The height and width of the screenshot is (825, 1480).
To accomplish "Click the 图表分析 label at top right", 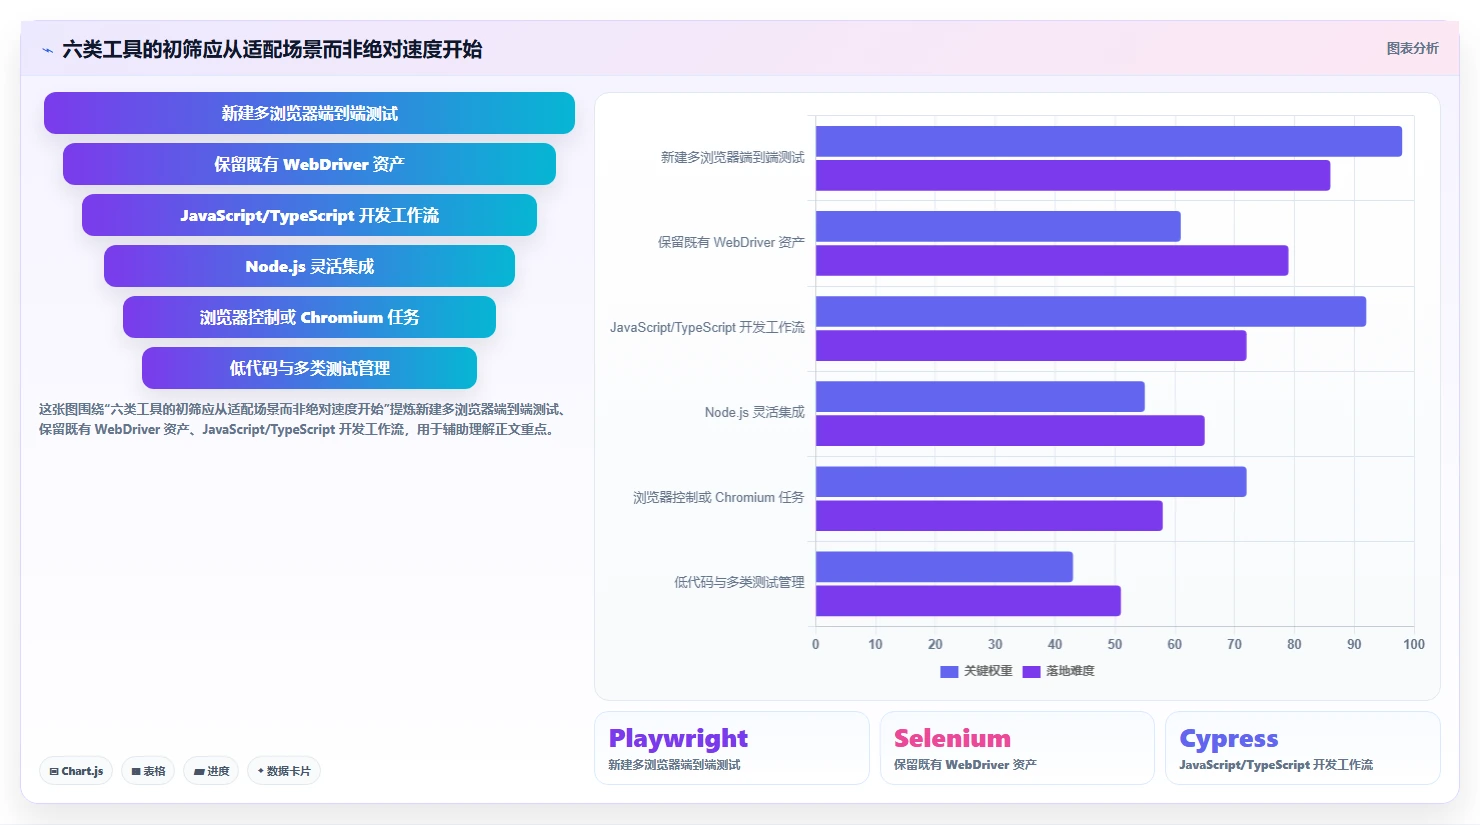I will click(x=1412, y=48).
